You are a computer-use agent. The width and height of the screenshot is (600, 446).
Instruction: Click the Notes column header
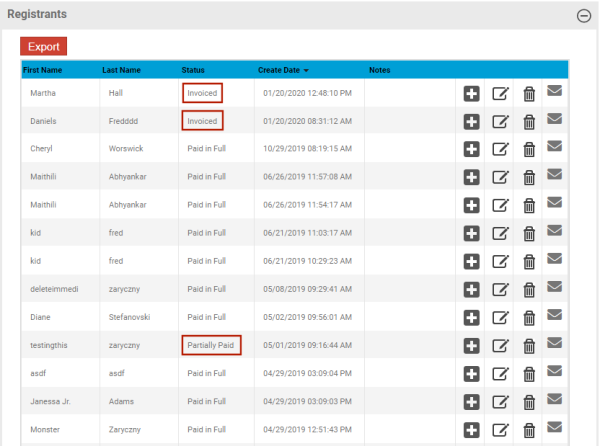click(379, 70)
